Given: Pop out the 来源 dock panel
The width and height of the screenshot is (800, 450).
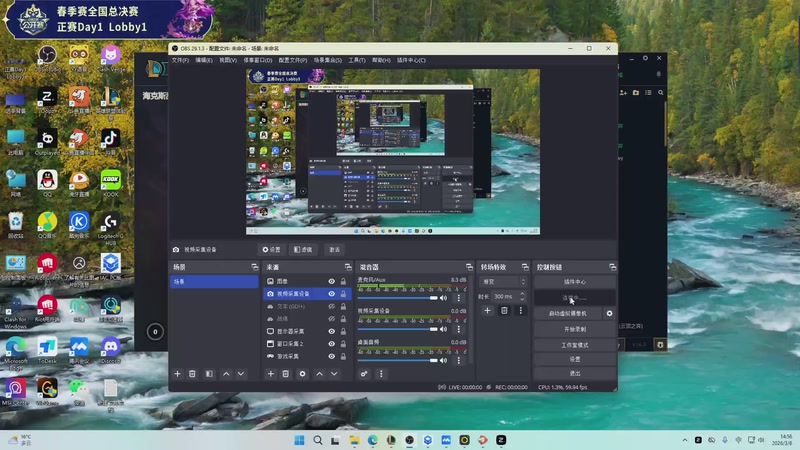Looking at the screenshot, I should pos(348,267).
